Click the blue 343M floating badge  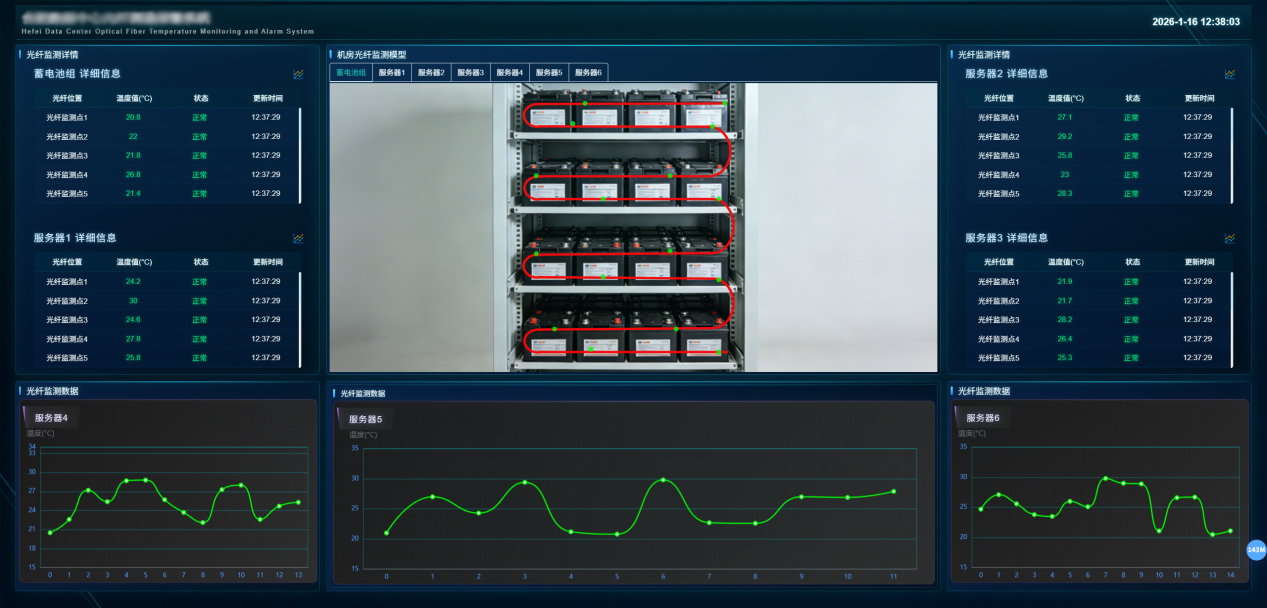point(1256,550)
